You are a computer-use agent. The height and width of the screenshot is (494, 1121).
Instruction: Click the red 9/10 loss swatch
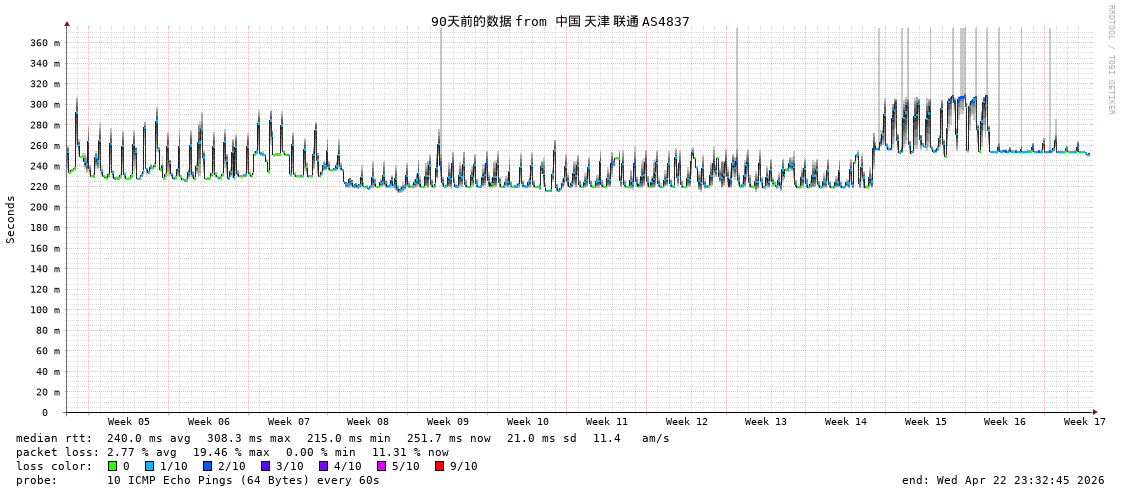[439, 466]
